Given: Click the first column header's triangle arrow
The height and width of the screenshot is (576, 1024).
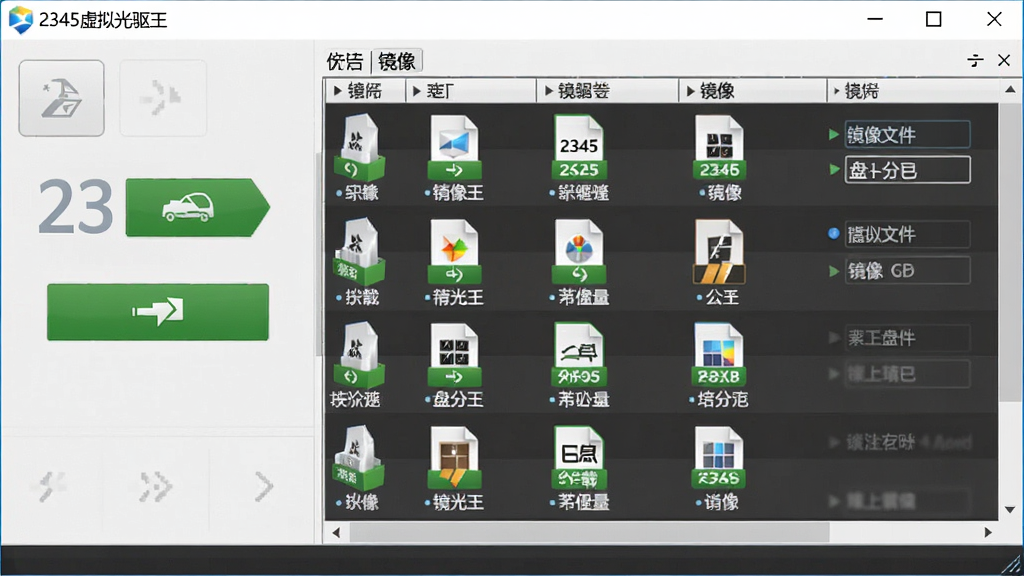Looking at the screenshot, I should click(x=338, y=91).
